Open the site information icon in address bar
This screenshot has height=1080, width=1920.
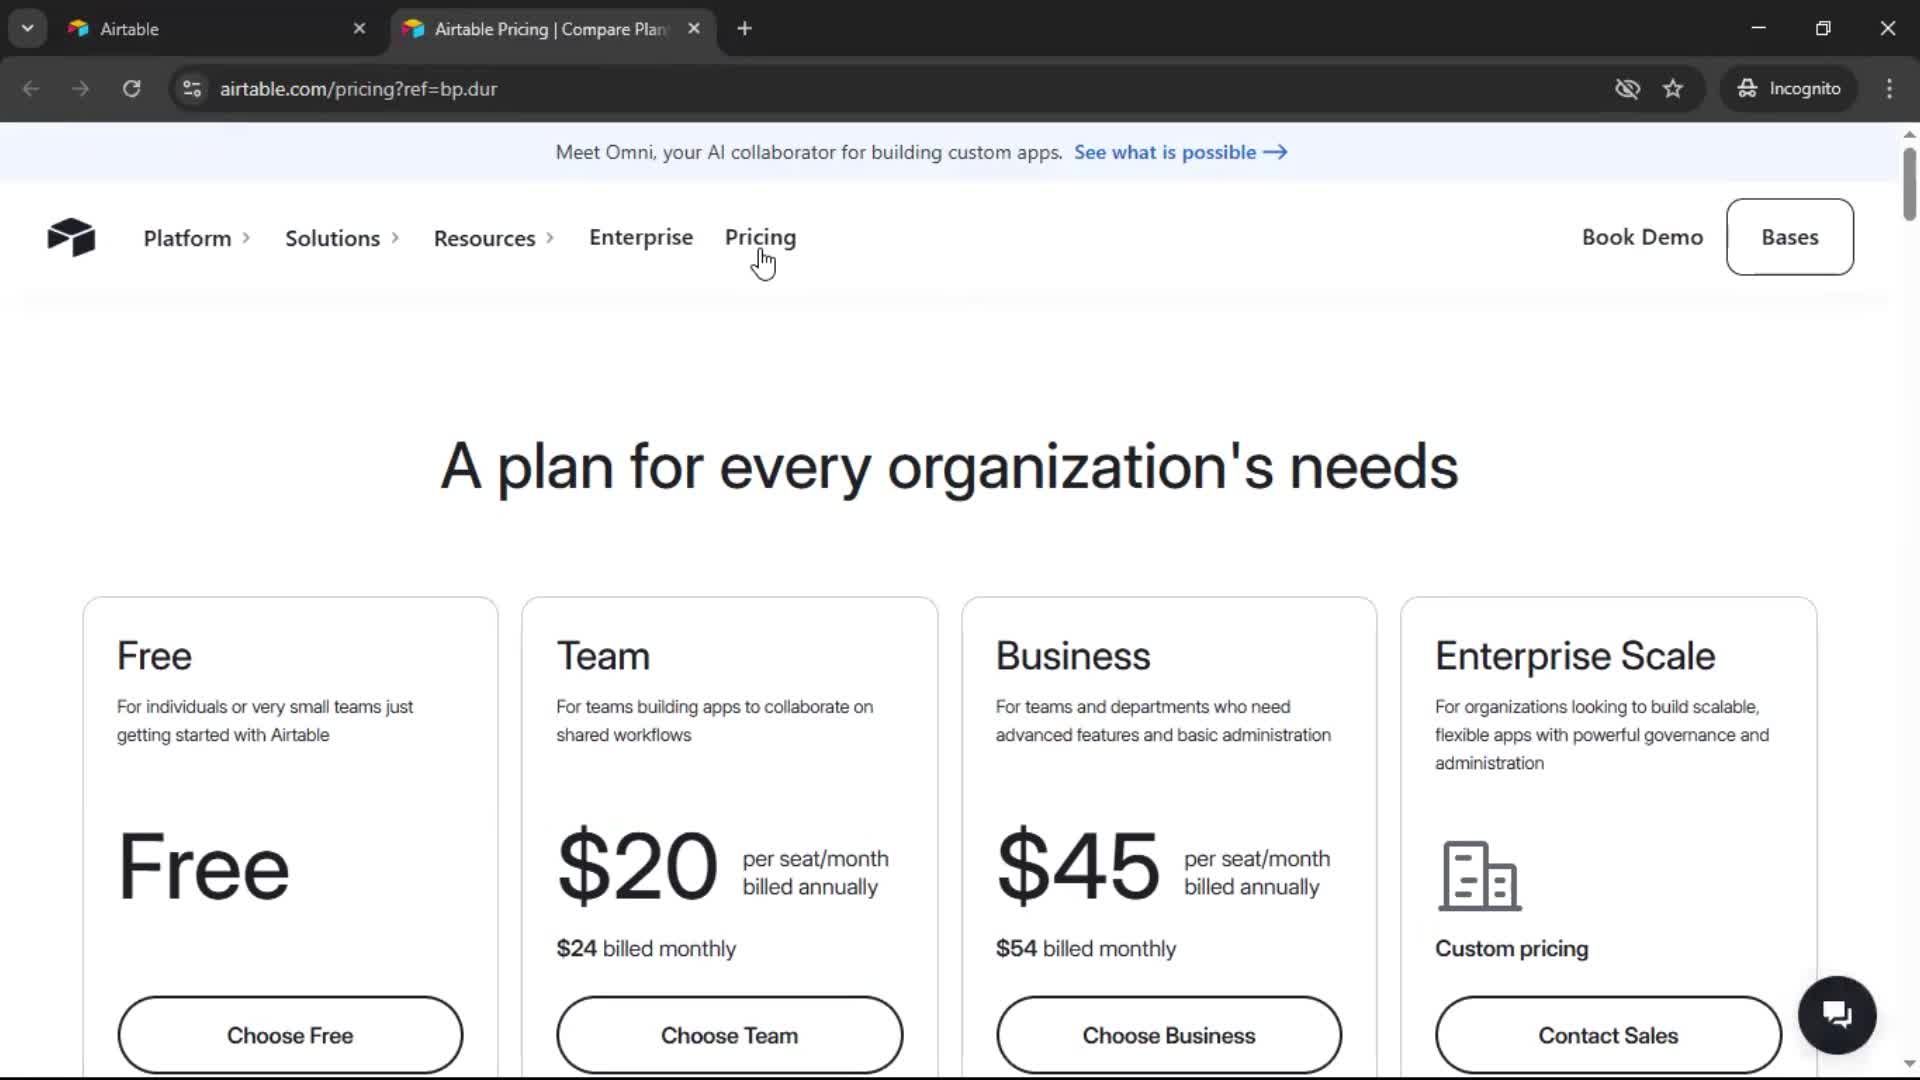tap(192, 88)
